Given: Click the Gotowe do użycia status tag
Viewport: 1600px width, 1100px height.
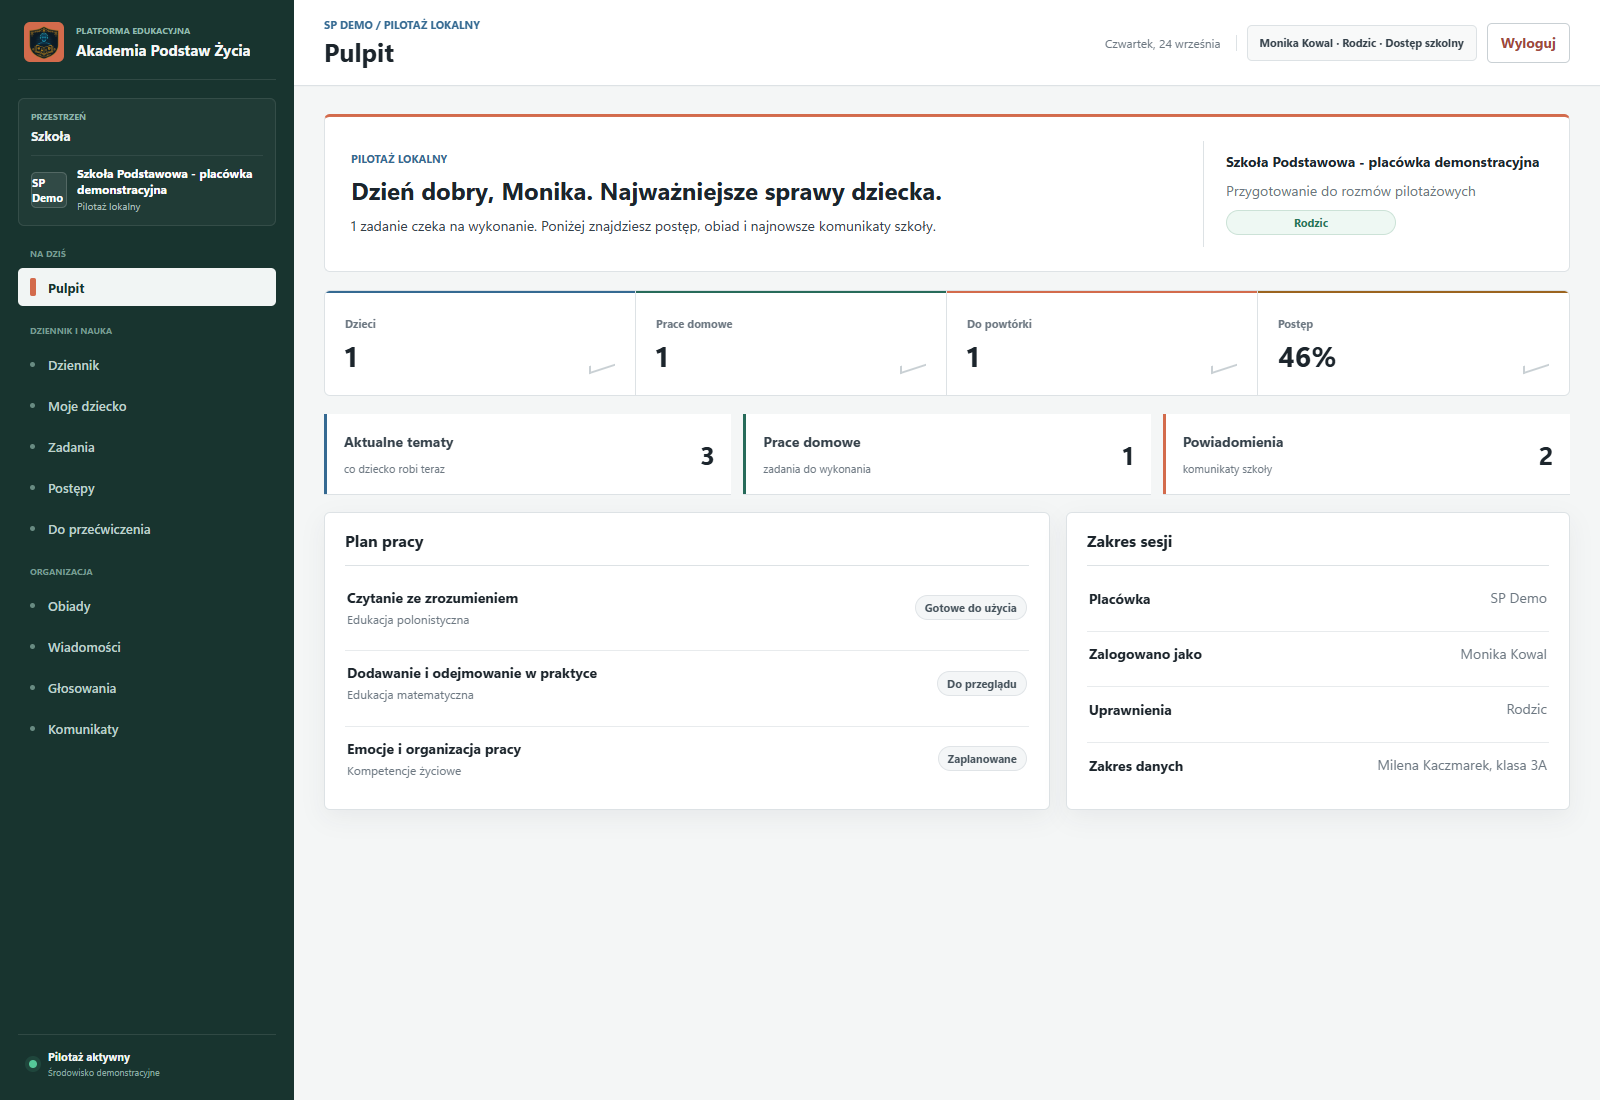Looking at the screenshot, I should click(970, 608).
